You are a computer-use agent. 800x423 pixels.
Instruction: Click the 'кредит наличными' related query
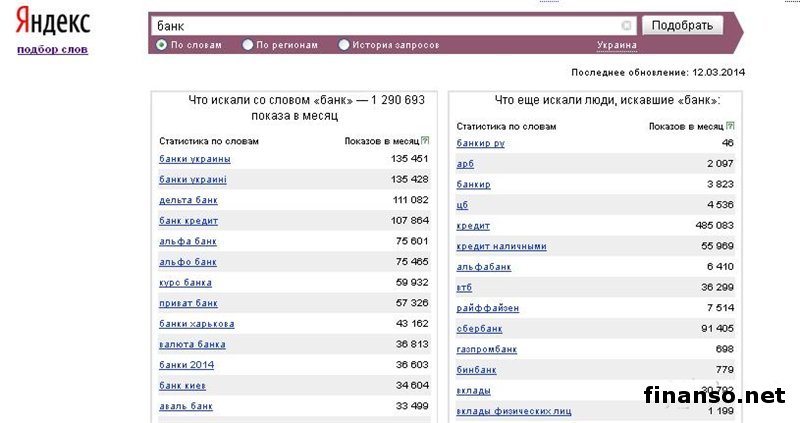tap(501, 247)
